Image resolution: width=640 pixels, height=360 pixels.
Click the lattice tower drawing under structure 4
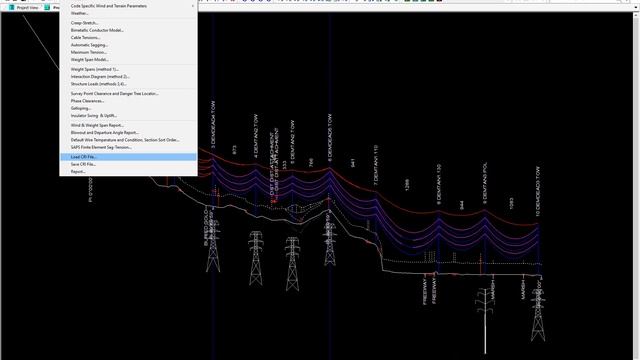point(256,258)
